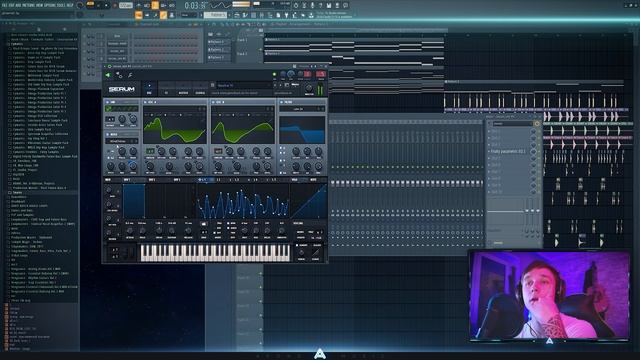This screenshot has height=360, width=640.
Task: Click the green arrow icon in Serum wrapper
Action: coord(108,75)
